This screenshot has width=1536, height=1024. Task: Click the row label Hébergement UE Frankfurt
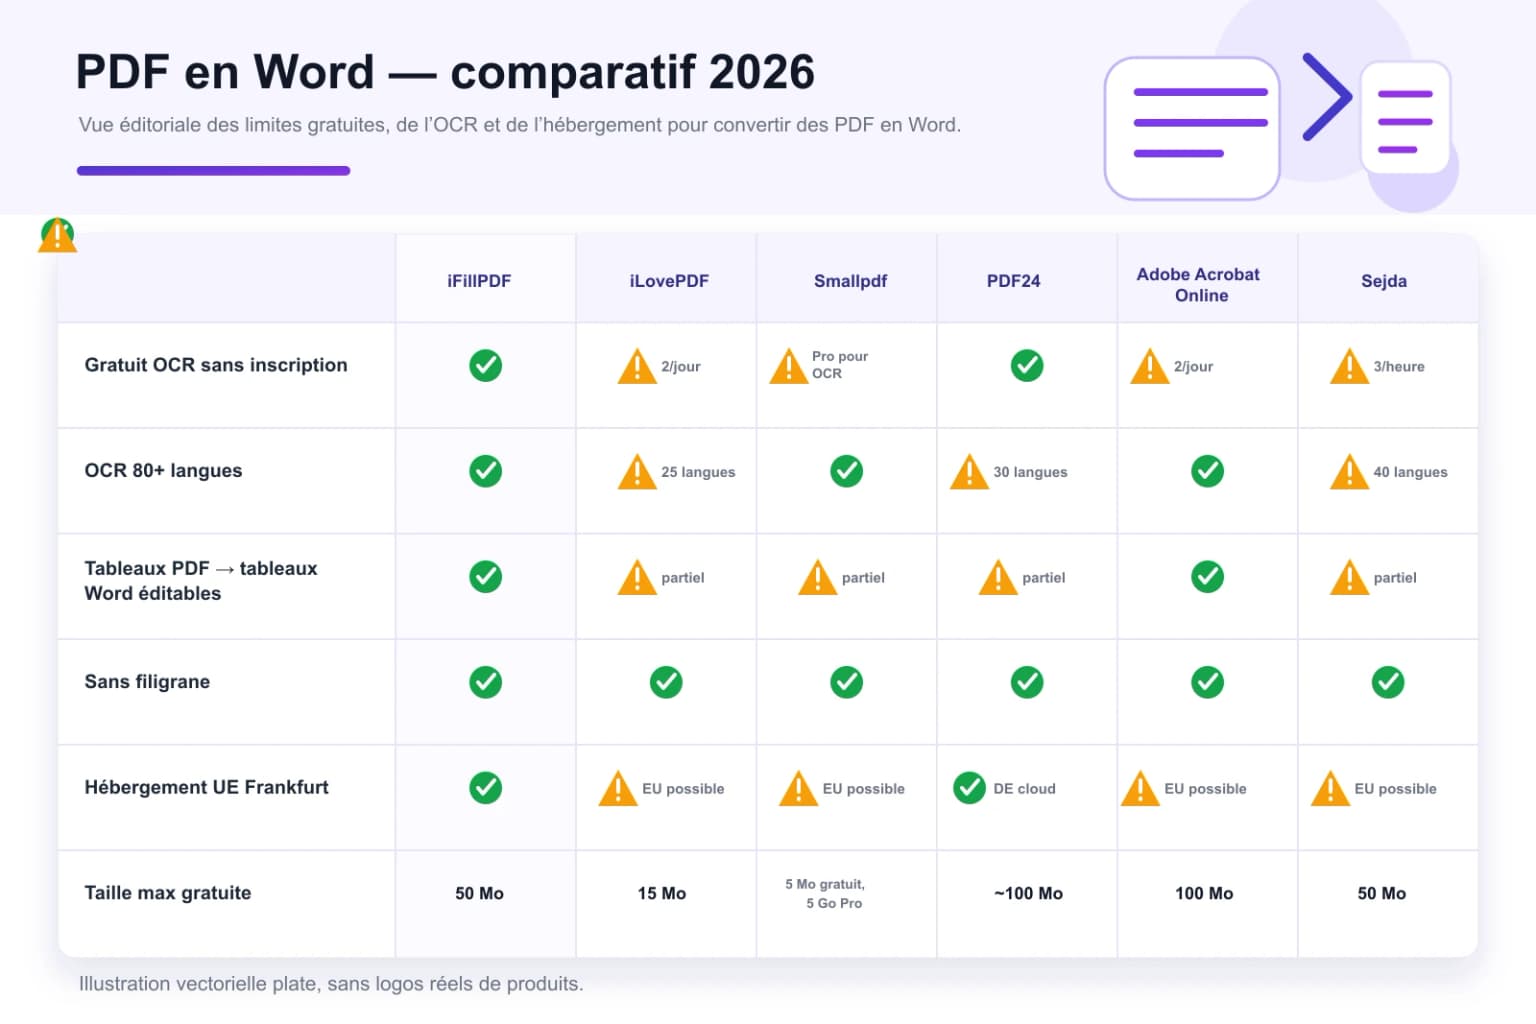tap(206, 787)
